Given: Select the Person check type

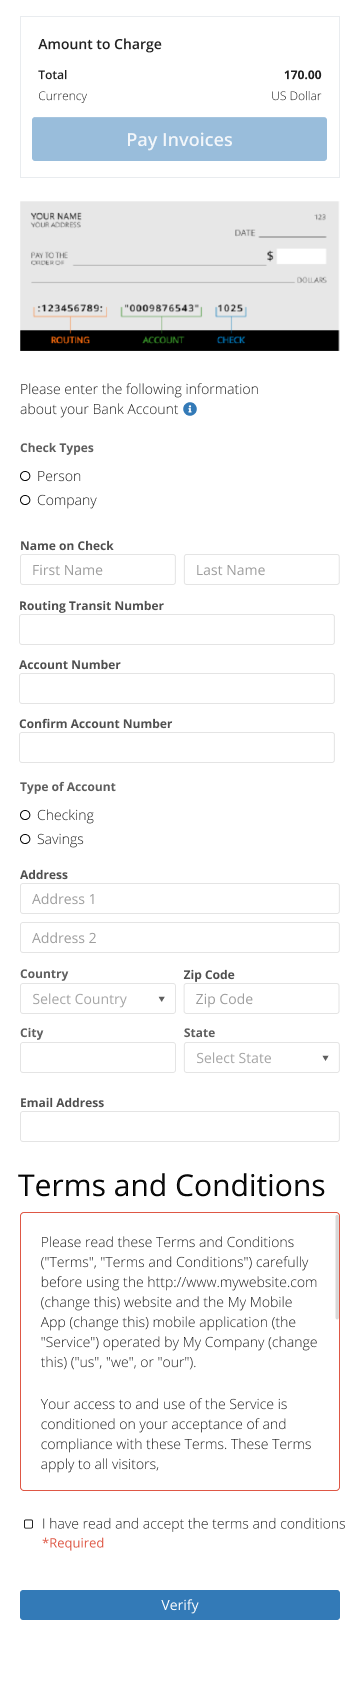Looking at the screenshot, I should pos(26,476).
